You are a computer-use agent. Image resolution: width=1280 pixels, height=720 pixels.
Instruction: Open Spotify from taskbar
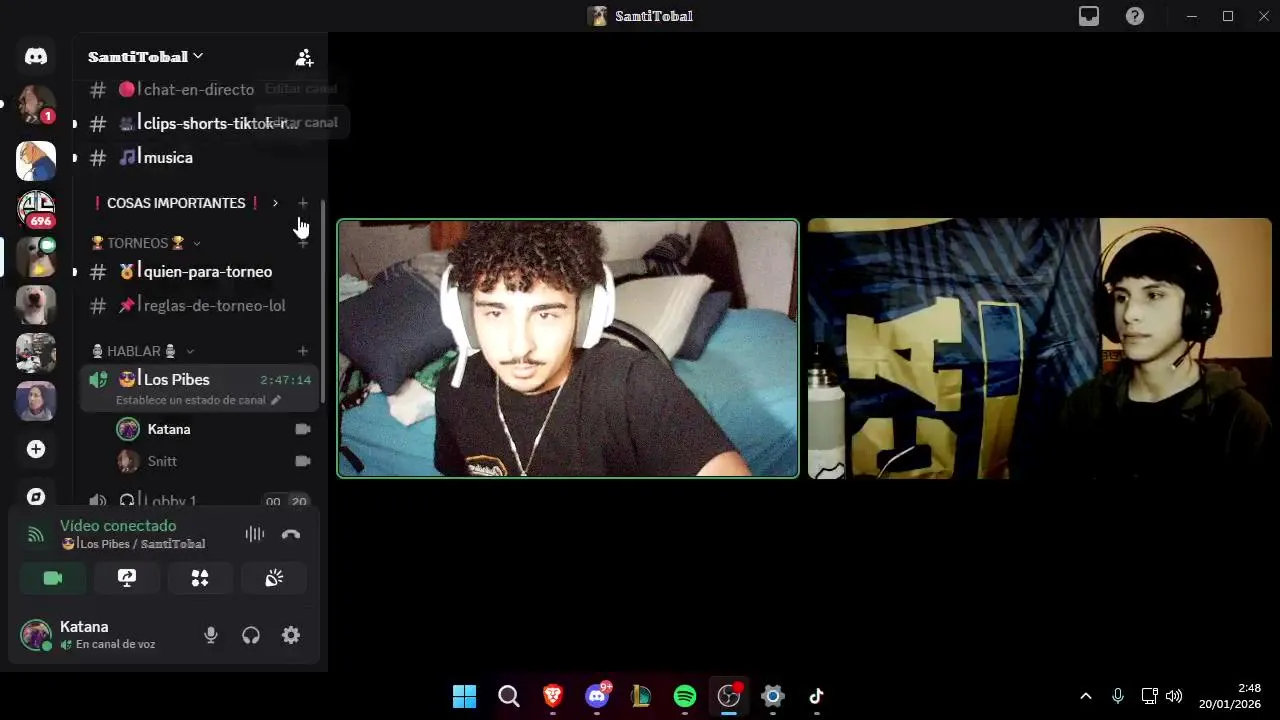[685, 696]
